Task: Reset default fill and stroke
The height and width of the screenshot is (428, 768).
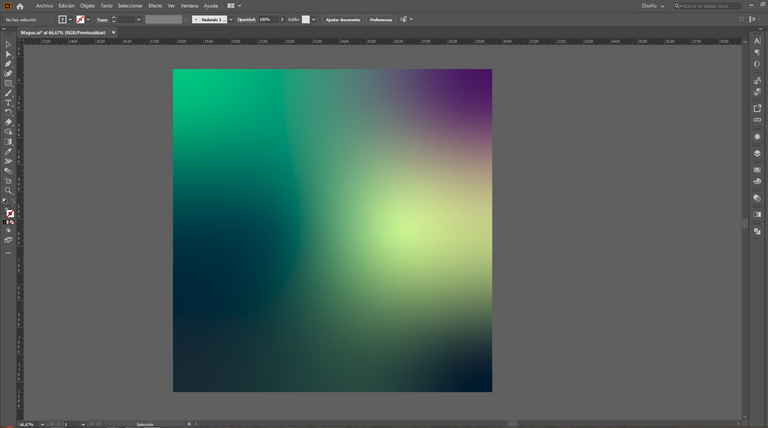Action: (x=5, y=201)
